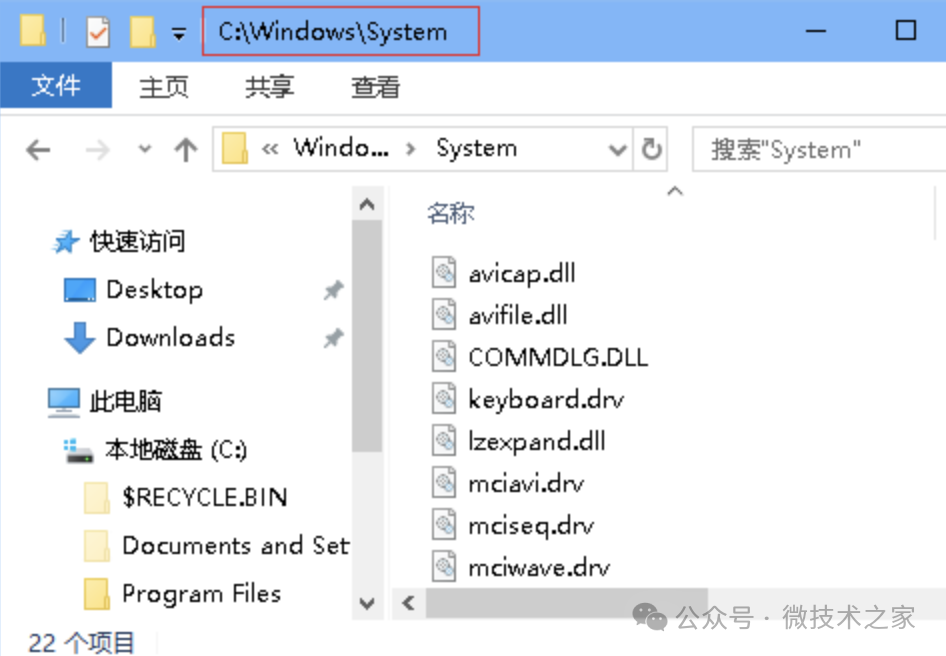Open Documents and Settings folder in tree

point(235,546)
